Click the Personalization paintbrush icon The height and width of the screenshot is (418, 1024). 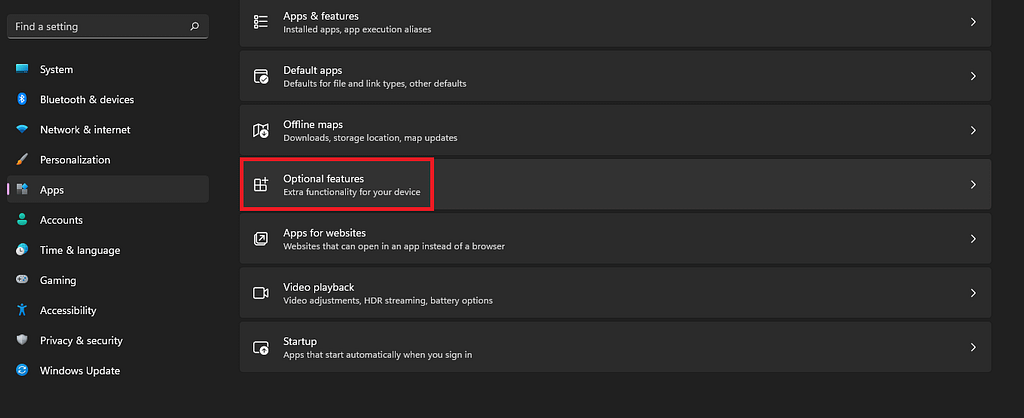22,159
